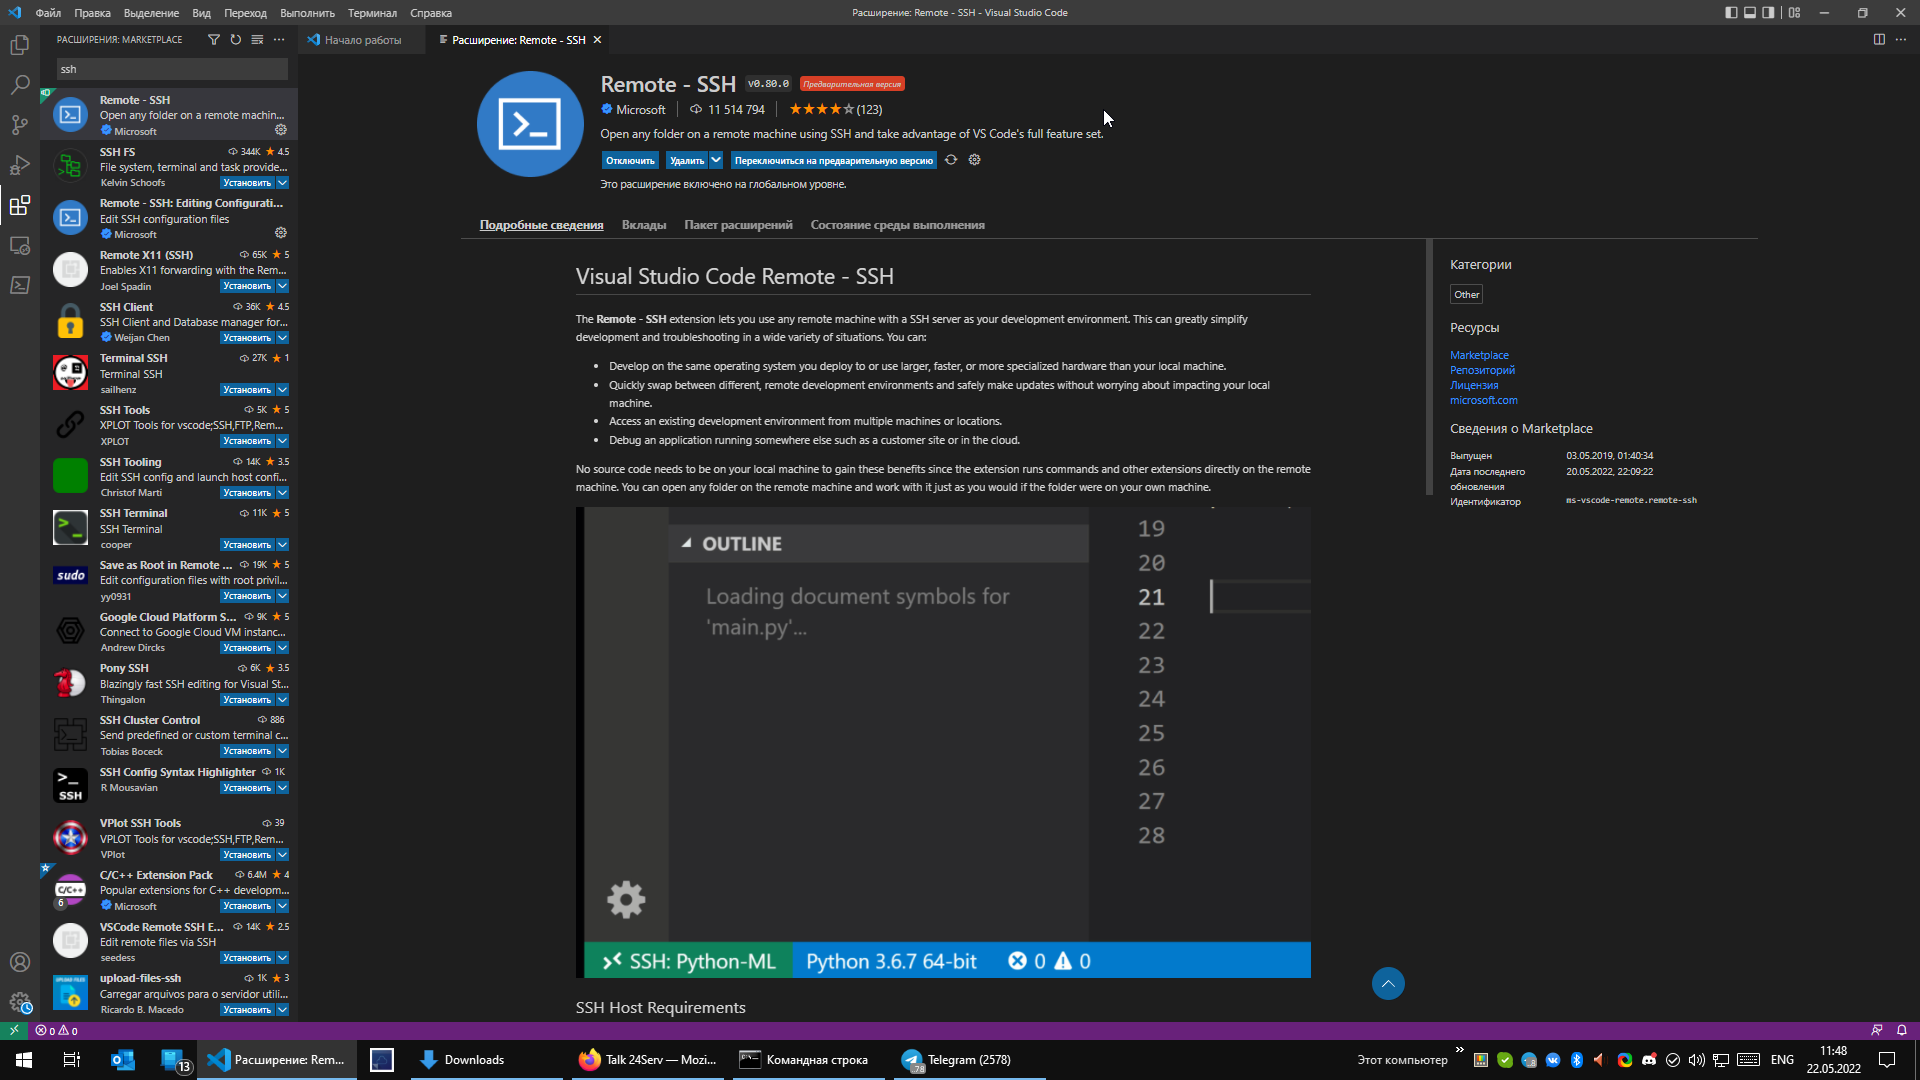
Task: Toggle secondary side bar layout button
Action: (1768, 13)
